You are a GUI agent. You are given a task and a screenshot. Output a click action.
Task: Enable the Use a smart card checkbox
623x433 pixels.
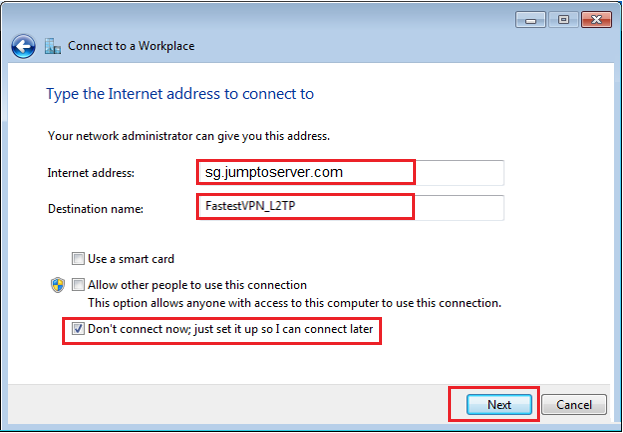pyautogui.click(x=78, y=259)
